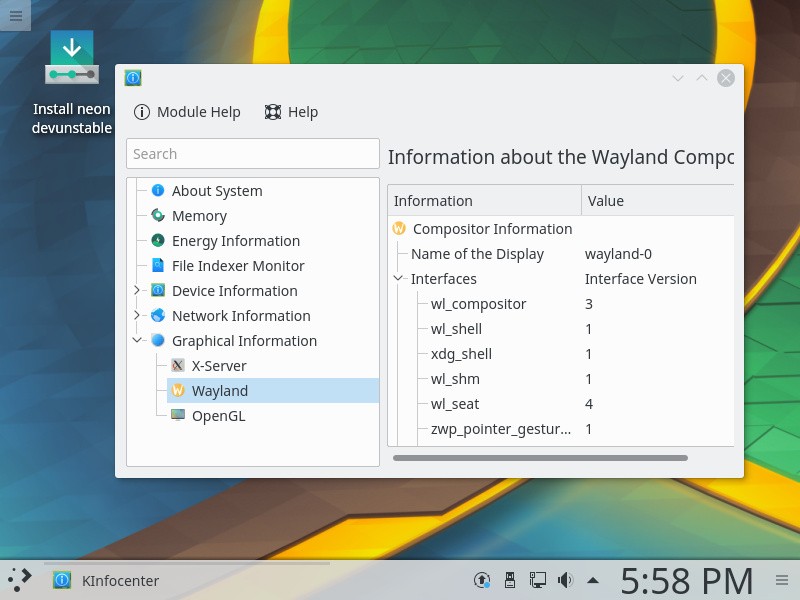This screenshot has width=800, height=600.
Task: Click the OpenGL monitor icon
Action: [x=178, y=416]
